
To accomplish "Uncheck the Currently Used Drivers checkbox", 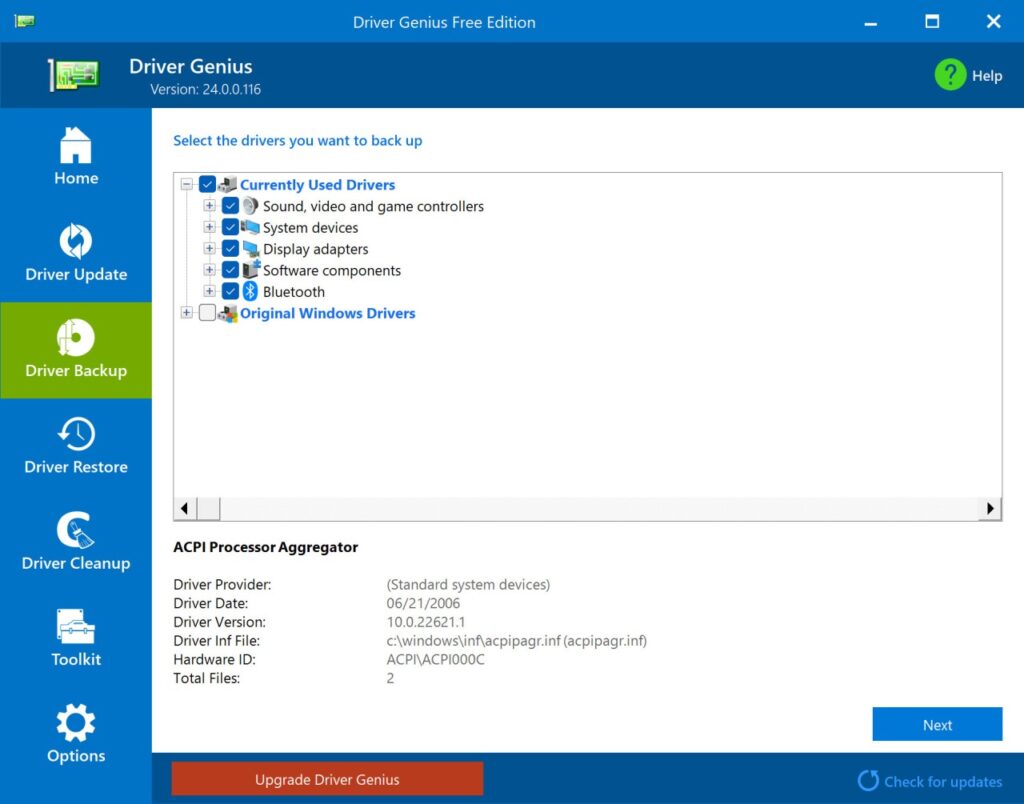I will [207, 184].
